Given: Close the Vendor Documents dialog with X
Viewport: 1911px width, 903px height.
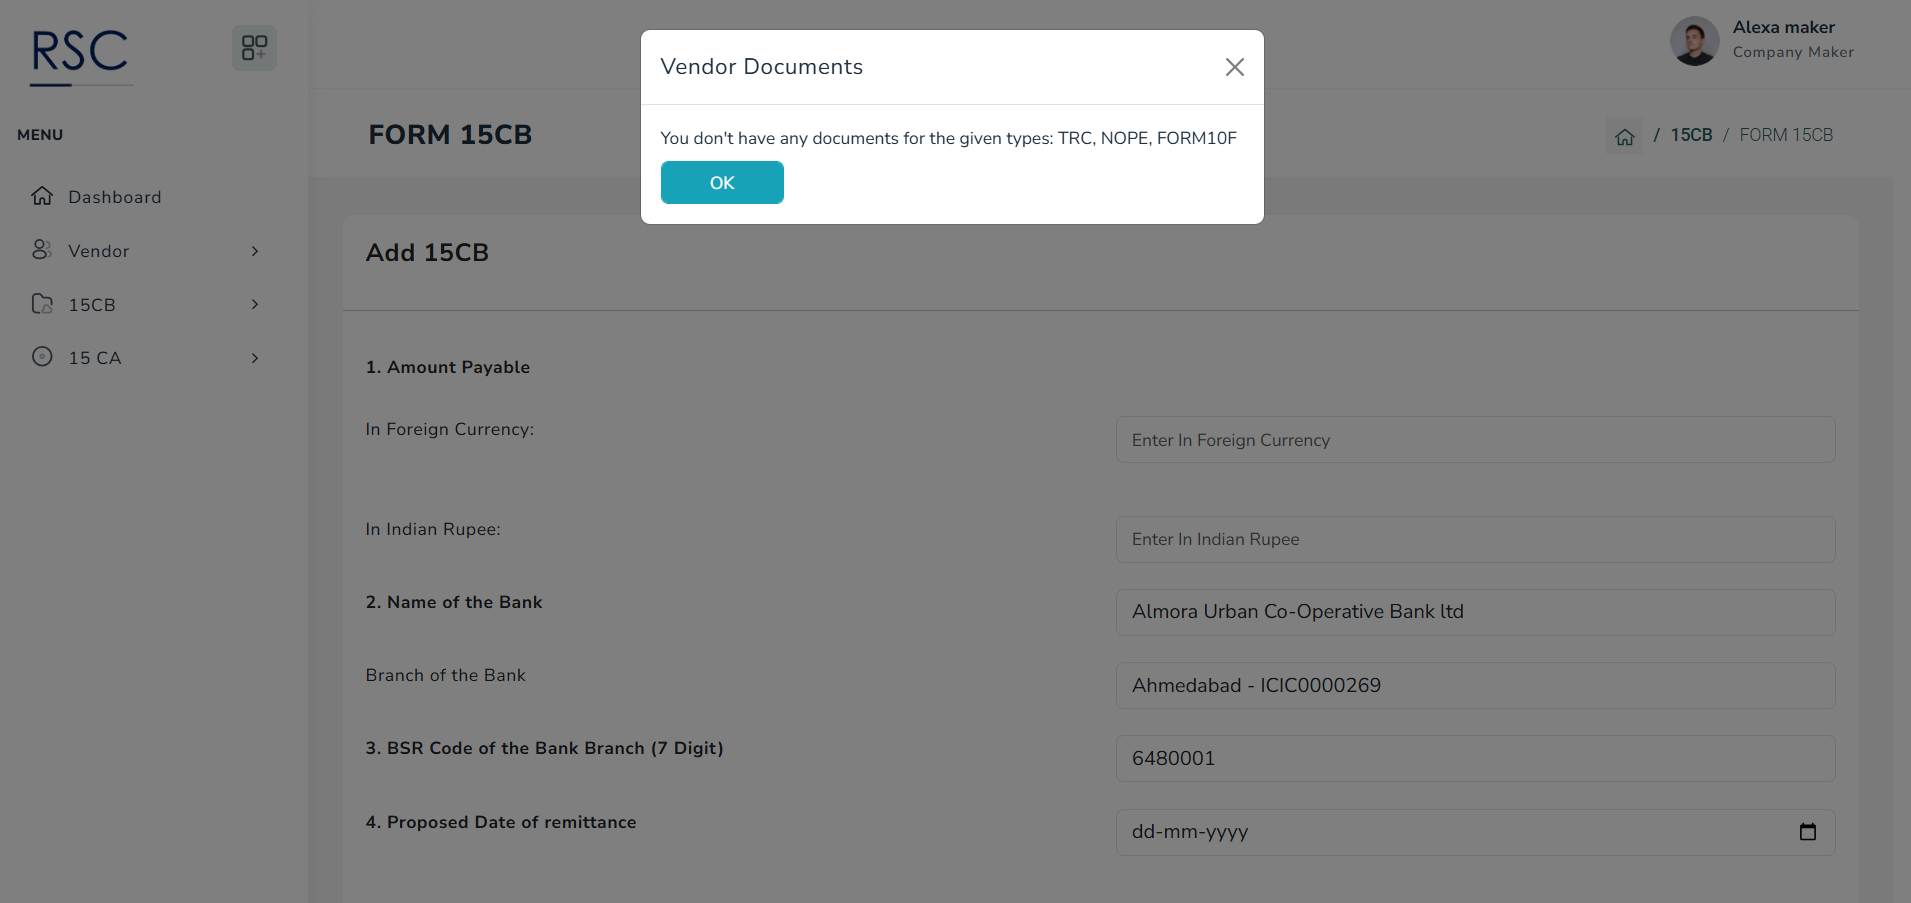Looking at the screenshot, I should [x=1235, y=67].
